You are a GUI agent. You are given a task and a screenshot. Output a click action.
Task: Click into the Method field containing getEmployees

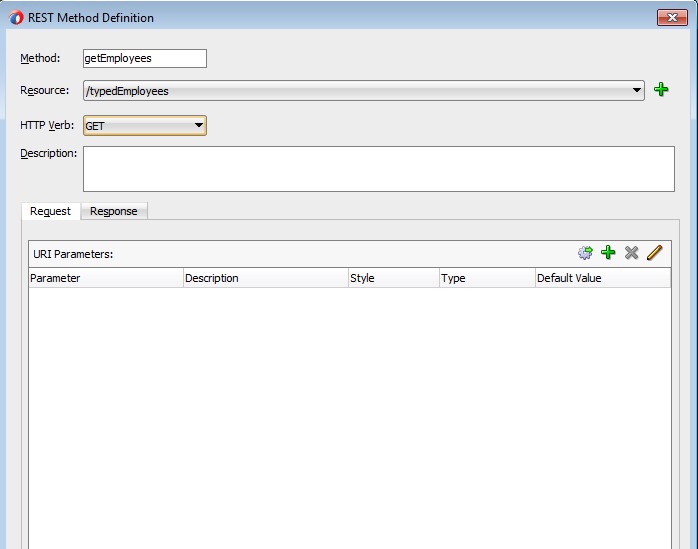144,58
